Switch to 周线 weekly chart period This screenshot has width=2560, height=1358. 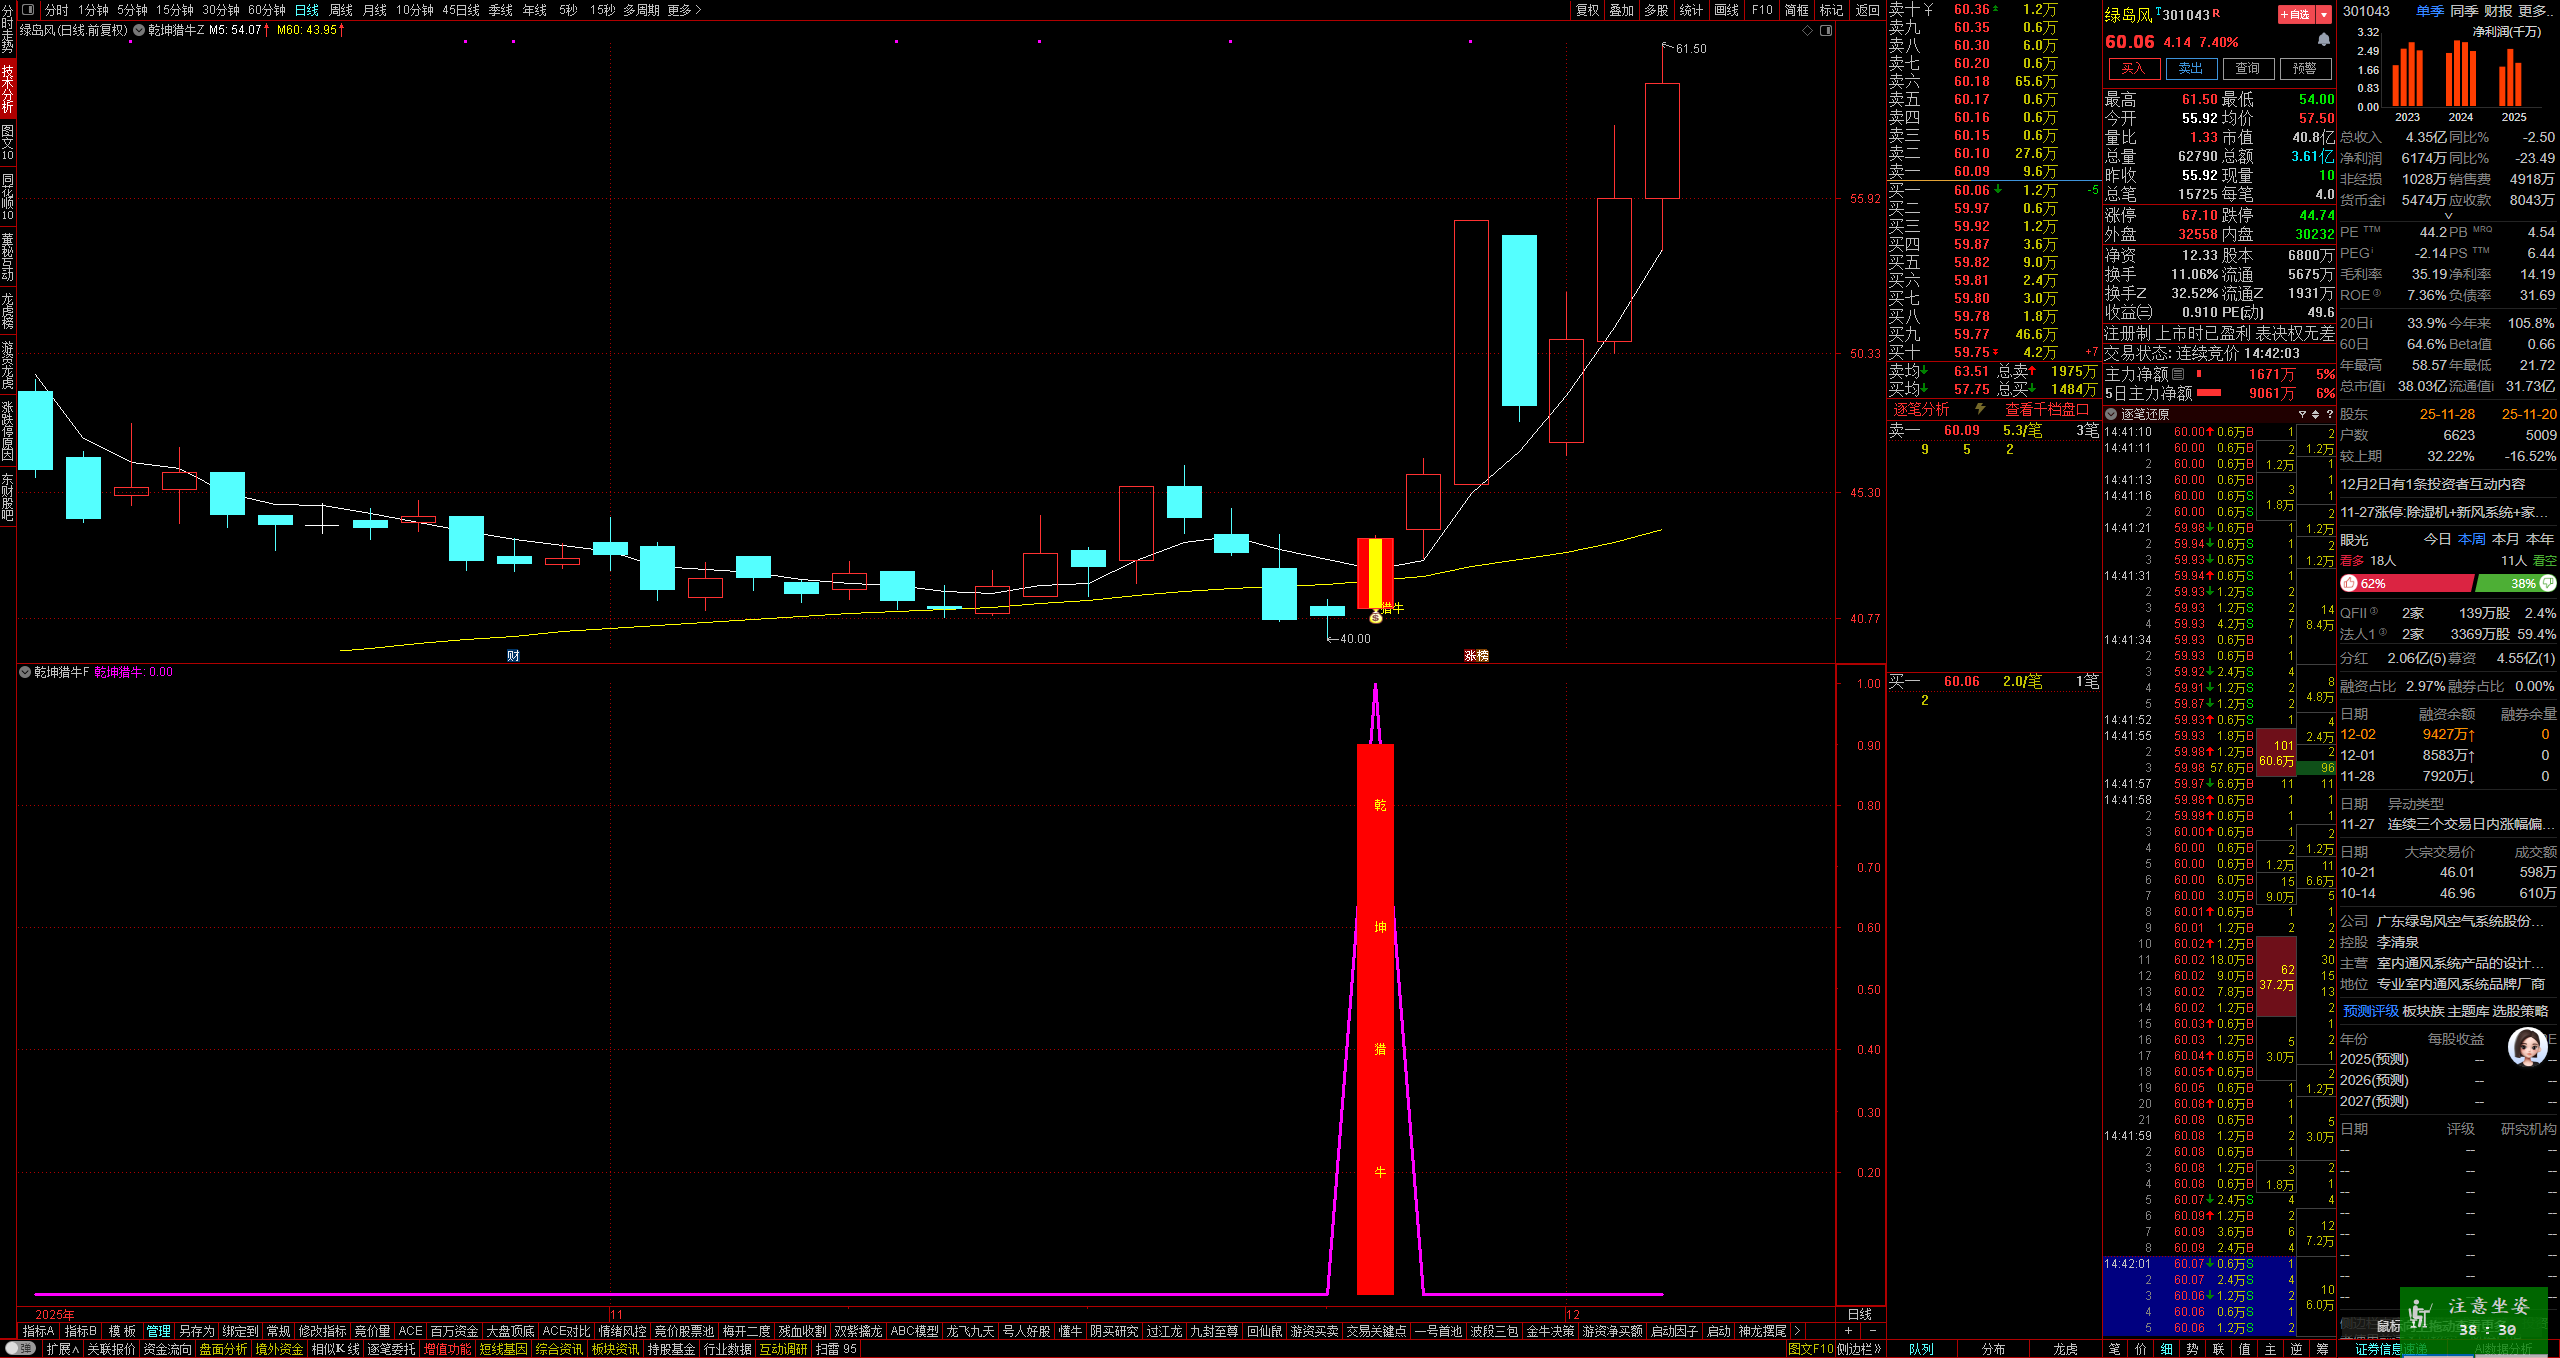click(x=341, y=10)
